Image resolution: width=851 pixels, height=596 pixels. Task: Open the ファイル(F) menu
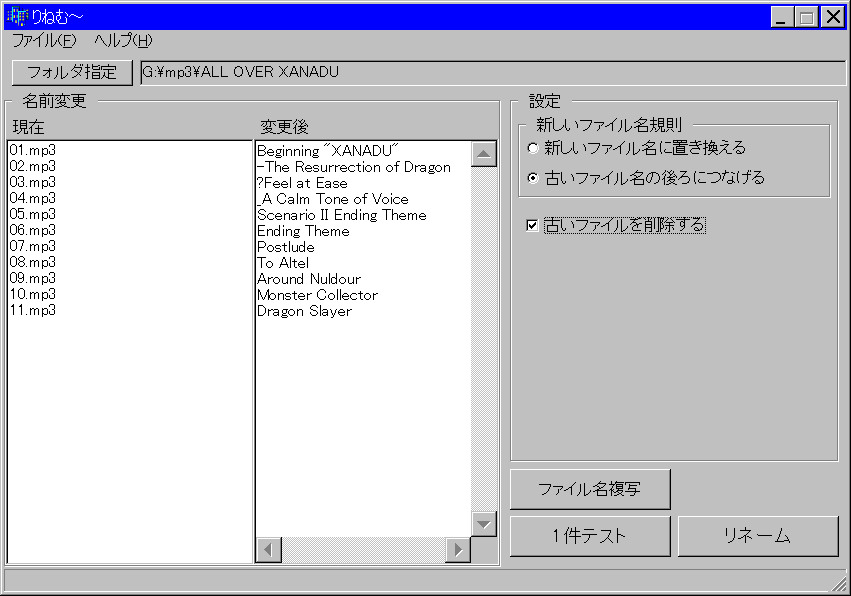tap(44, 41)
